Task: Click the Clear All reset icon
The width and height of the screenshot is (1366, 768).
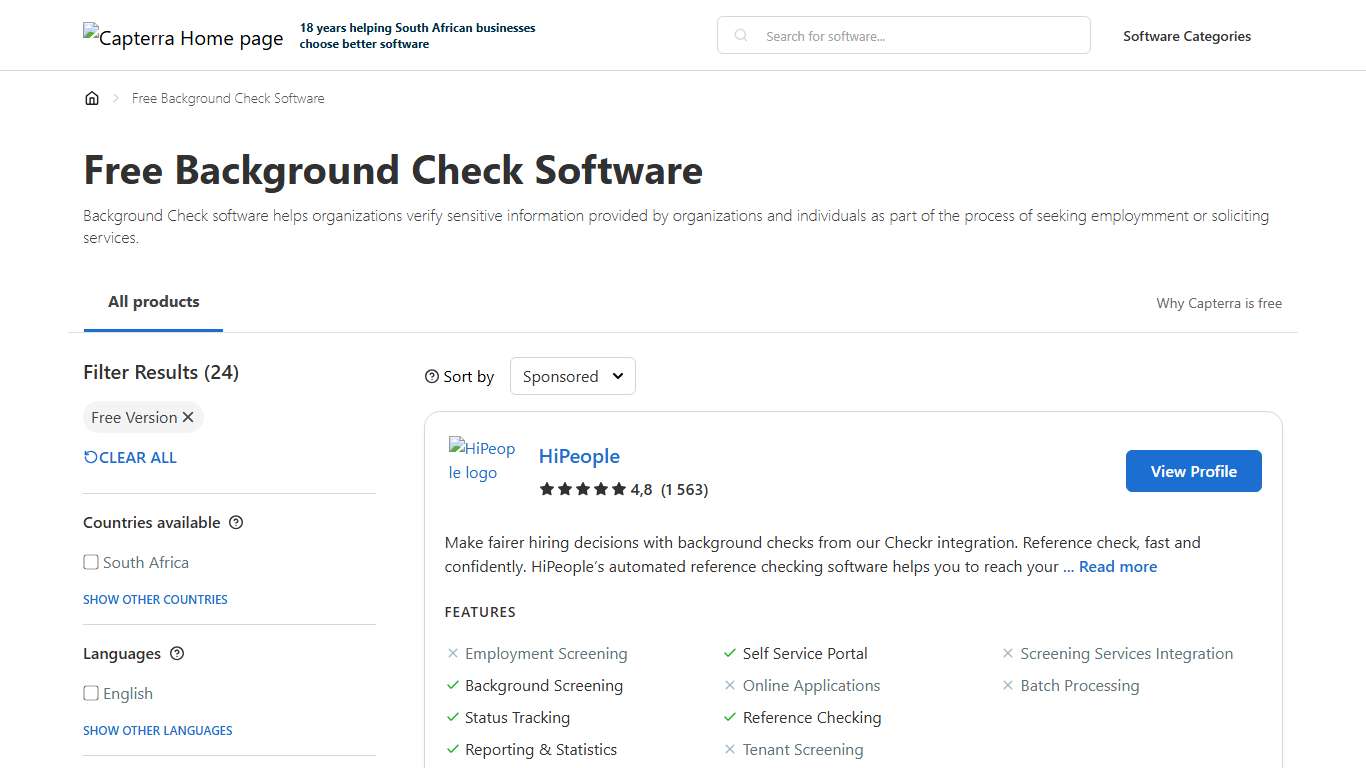Action: coord(89,457)
